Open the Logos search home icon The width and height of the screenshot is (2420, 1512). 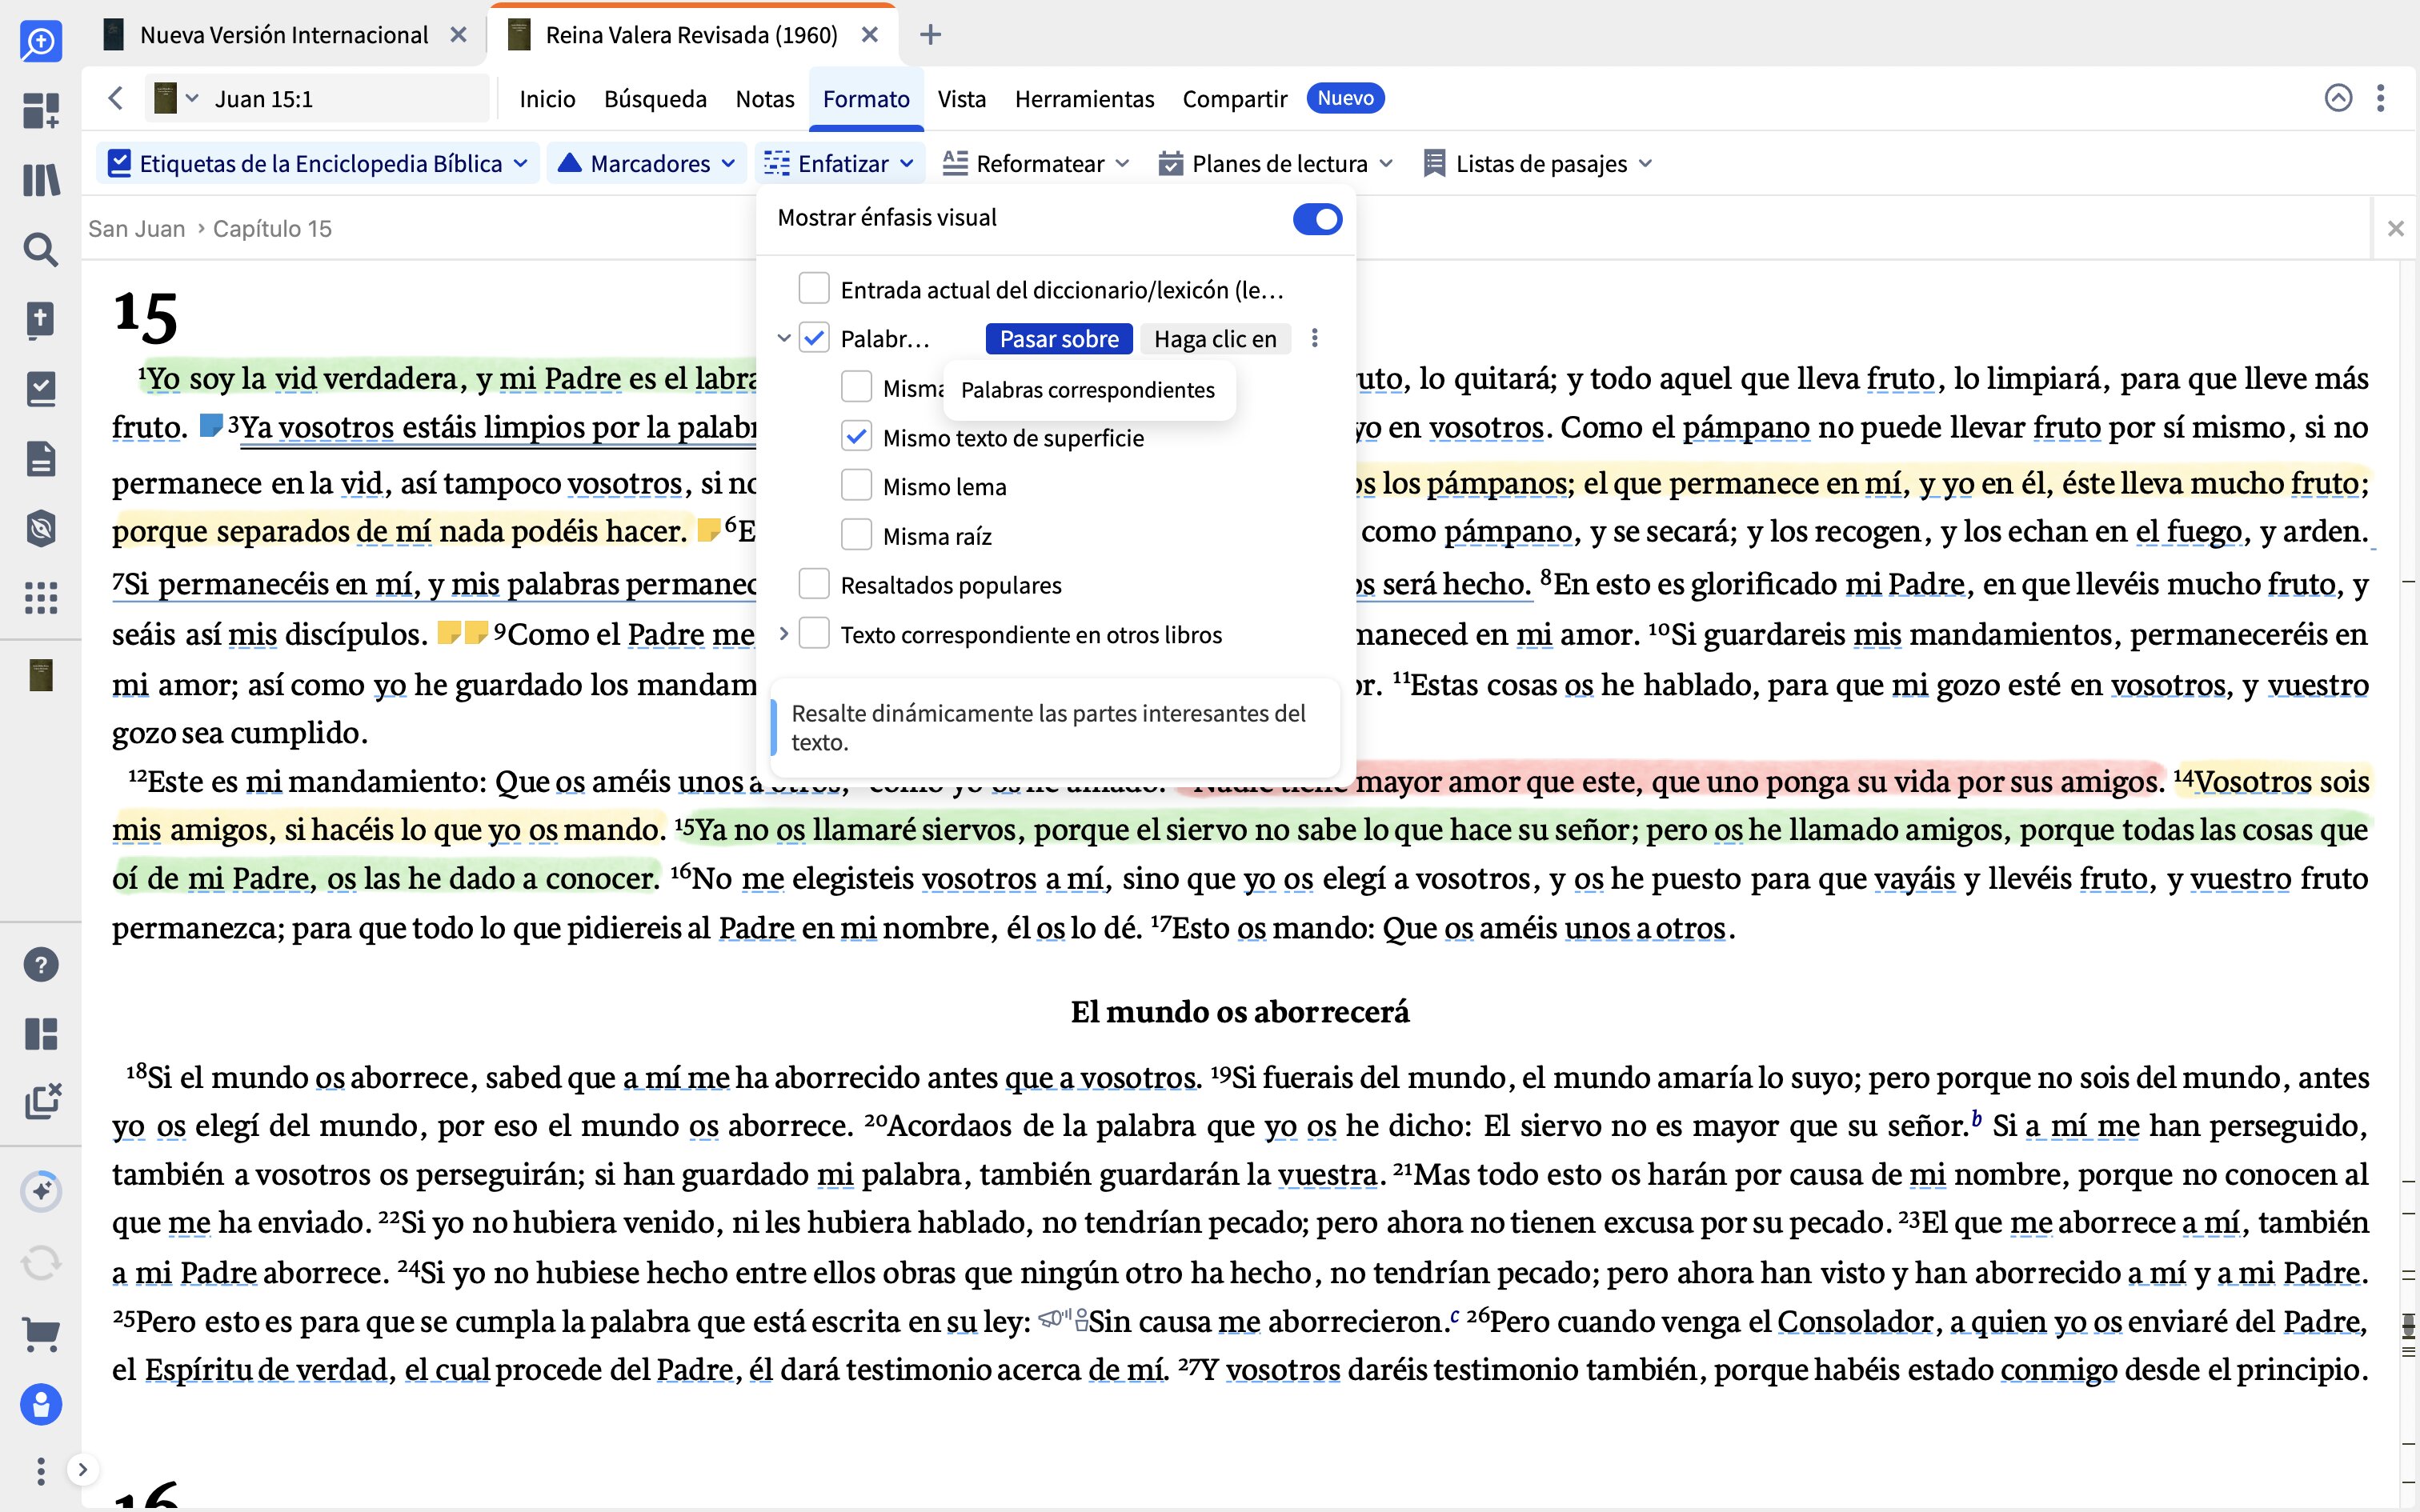41,40
